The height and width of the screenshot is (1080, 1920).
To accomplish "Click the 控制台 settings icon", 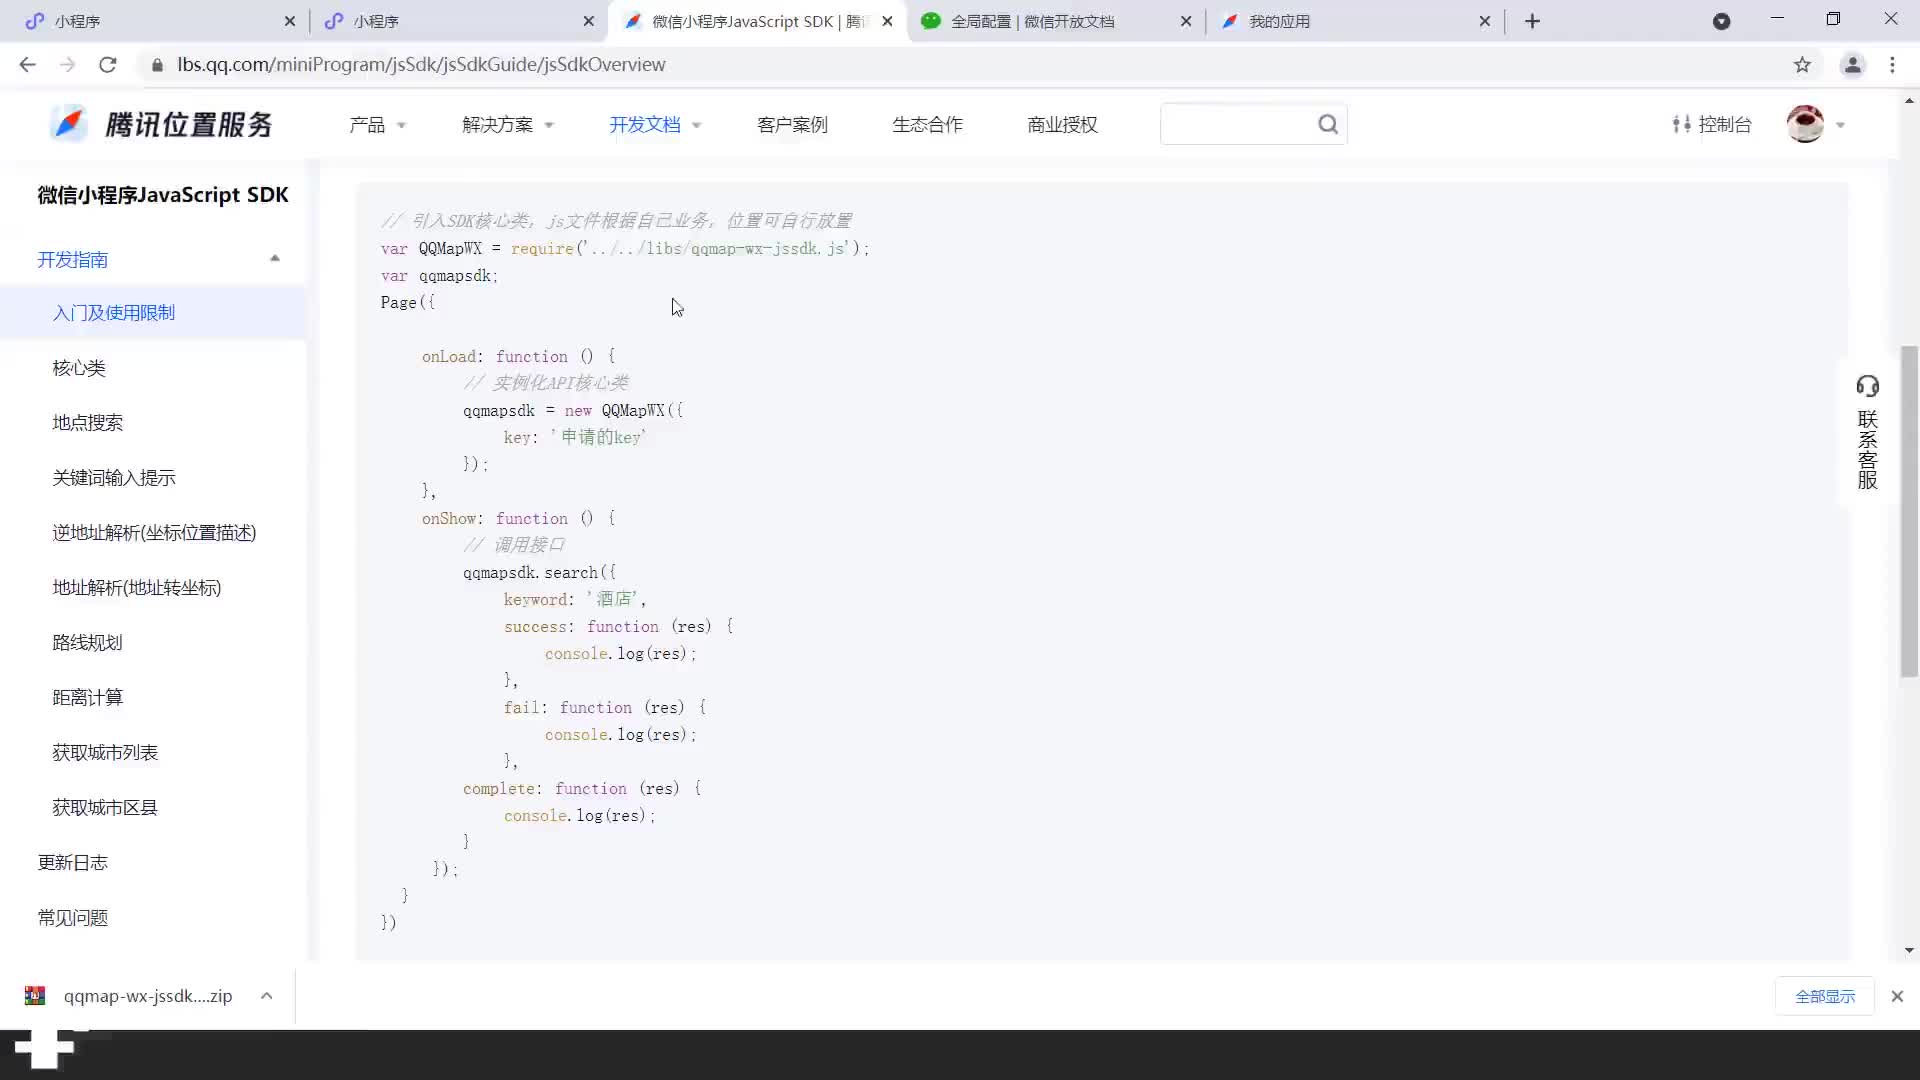I will pos(1681,123).
